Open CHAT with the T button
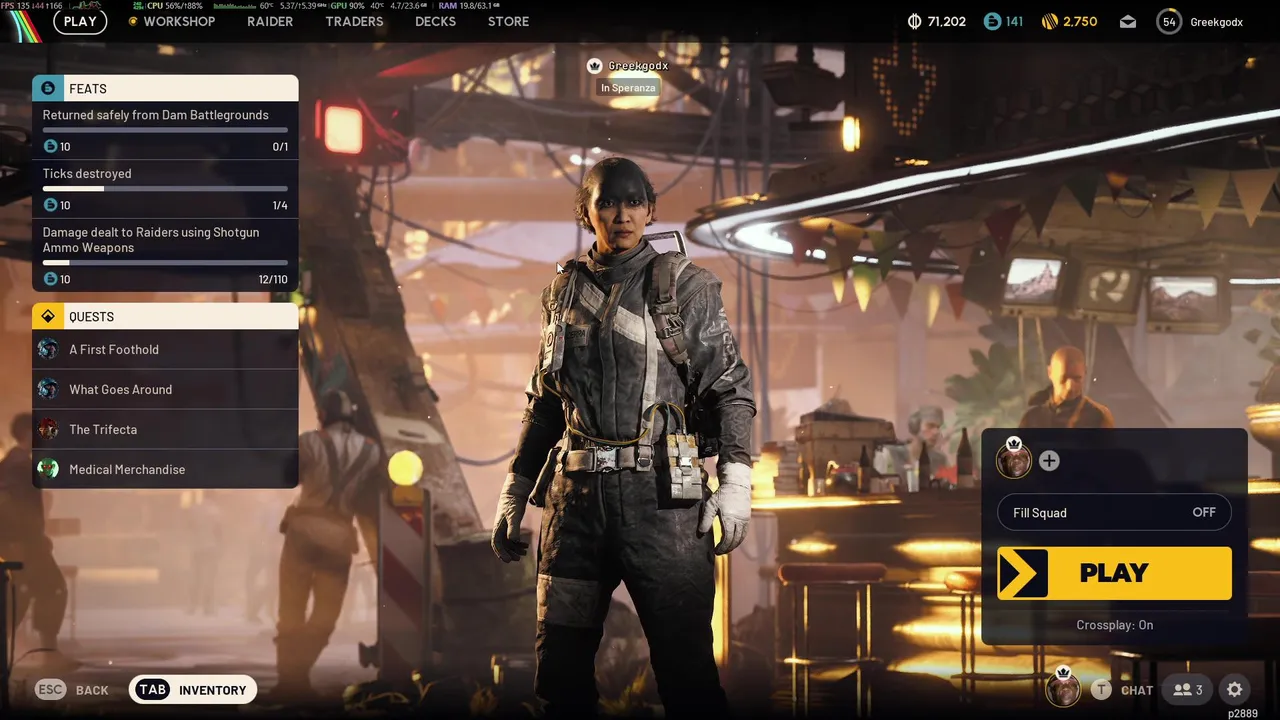Image resolution: width=1280 pixels, height=720 pixels. click(x=1123, y=690)
